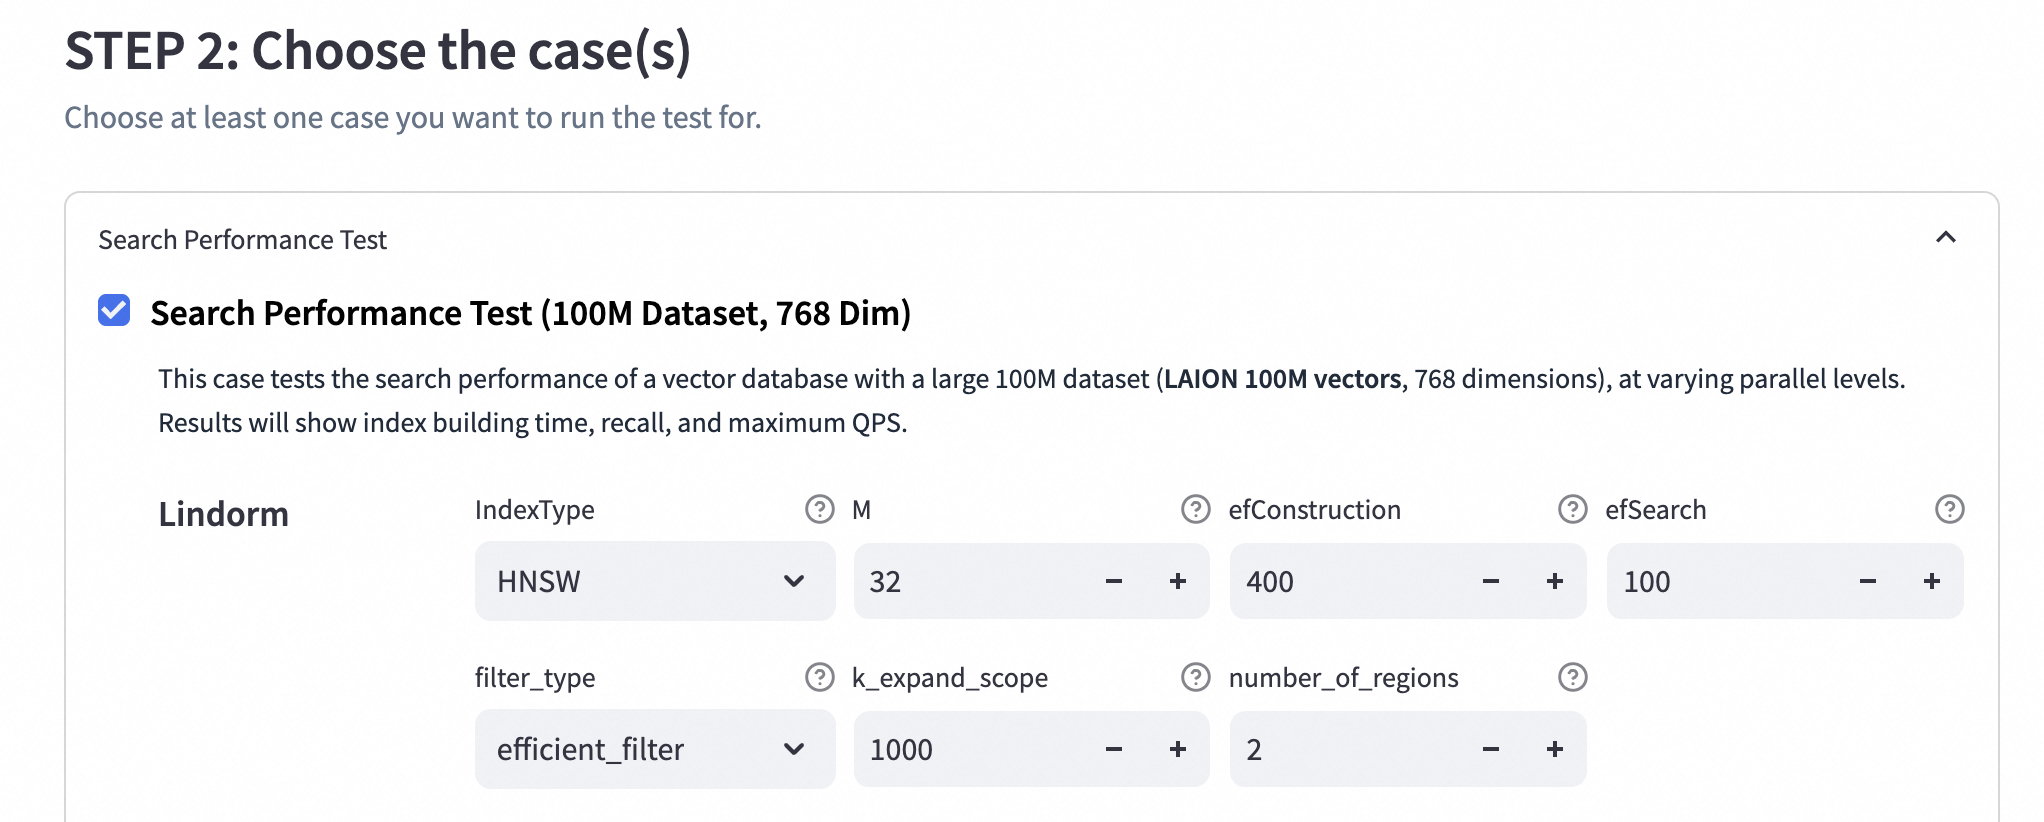Click the M parameter help icon
The height and width of the screenshot is (822, 2044).
[x=1195, y=510]
